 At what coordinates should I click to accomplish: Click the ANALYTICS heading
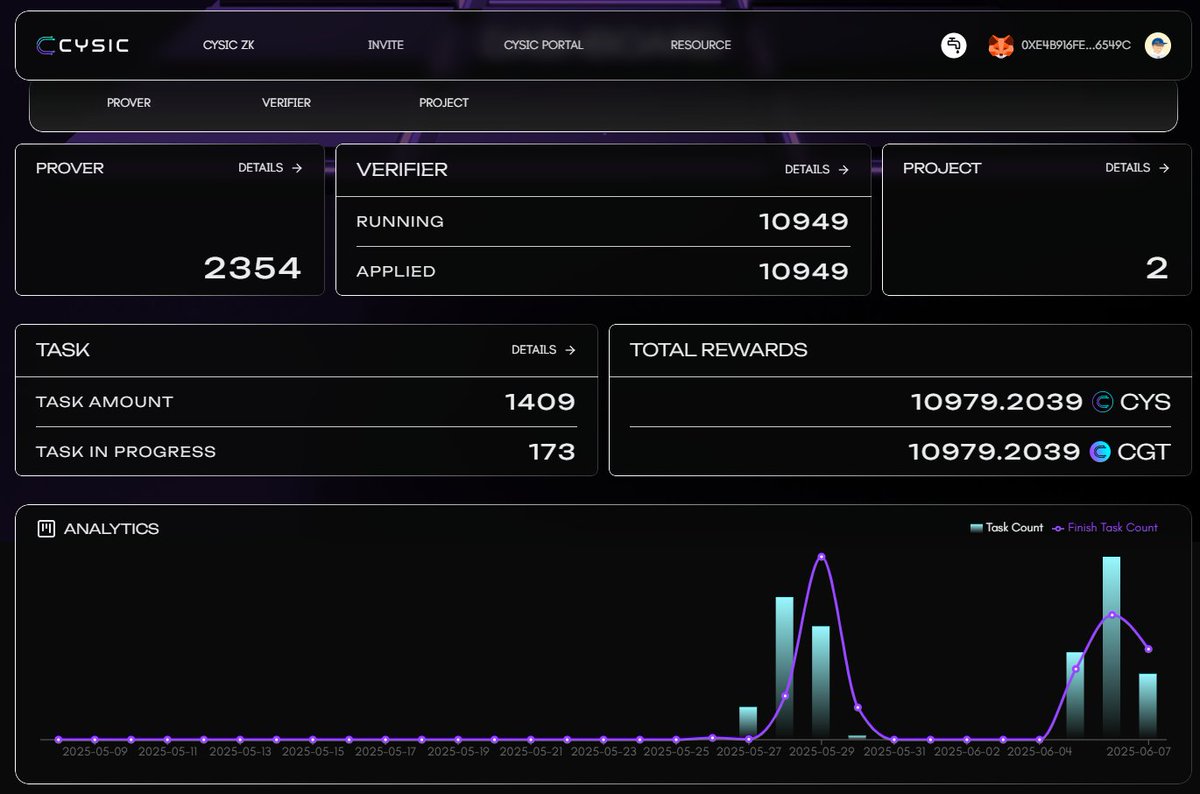111,528
